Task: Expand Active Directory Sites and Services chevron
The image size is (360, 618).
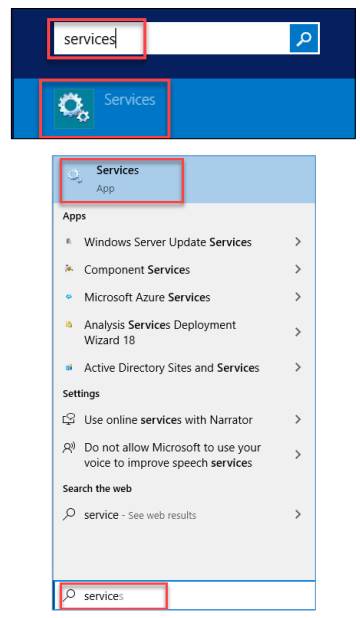Action: [298, 367]
